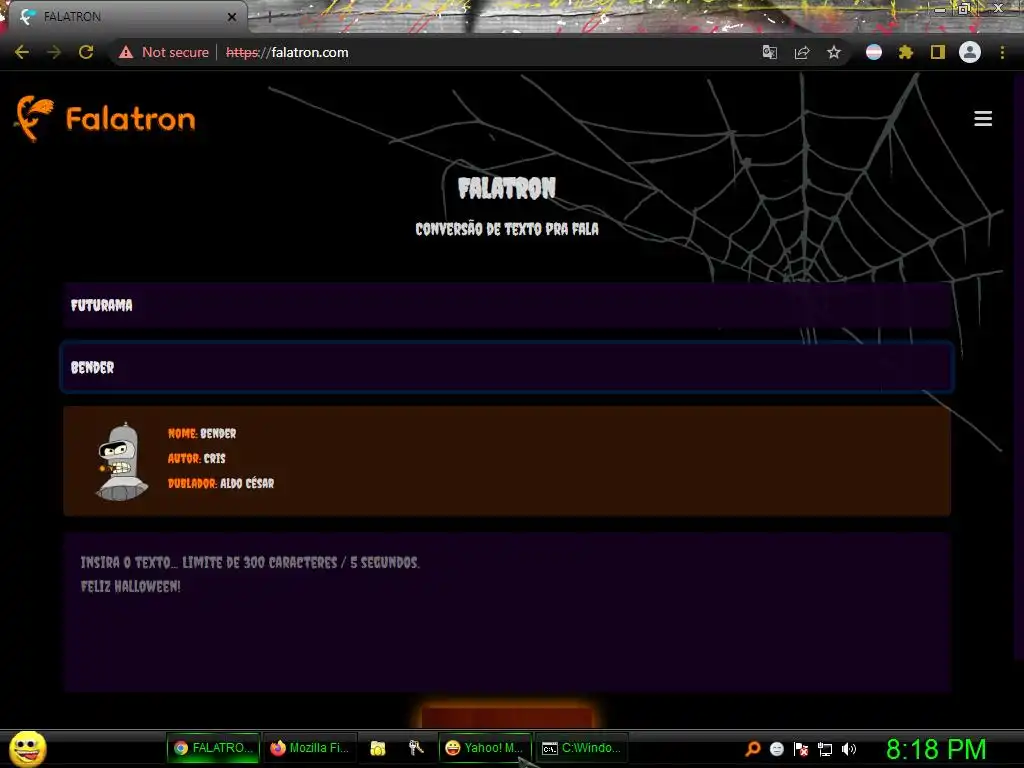Open the striped circular extension icon
Viewport: 1024px width, 768px height.
(874, 52)
